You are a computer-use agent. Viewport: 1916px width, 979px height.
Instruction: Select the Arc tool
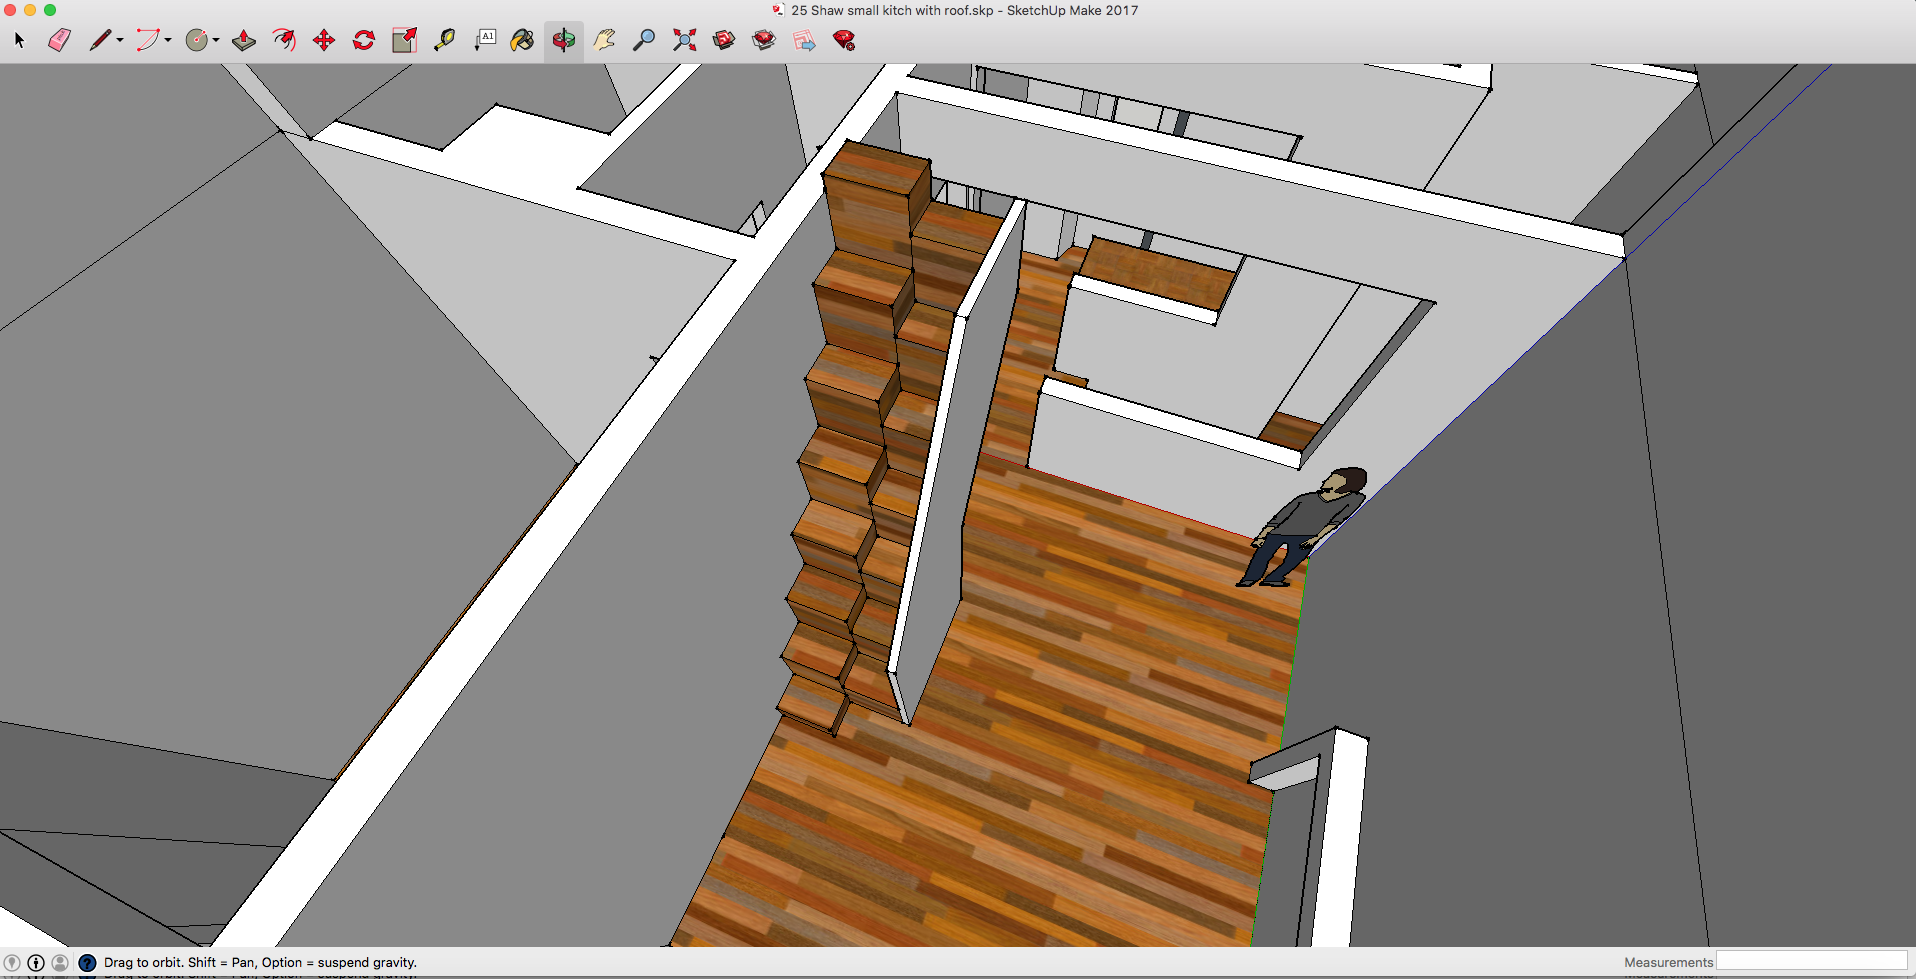click(x=148, y=40)
